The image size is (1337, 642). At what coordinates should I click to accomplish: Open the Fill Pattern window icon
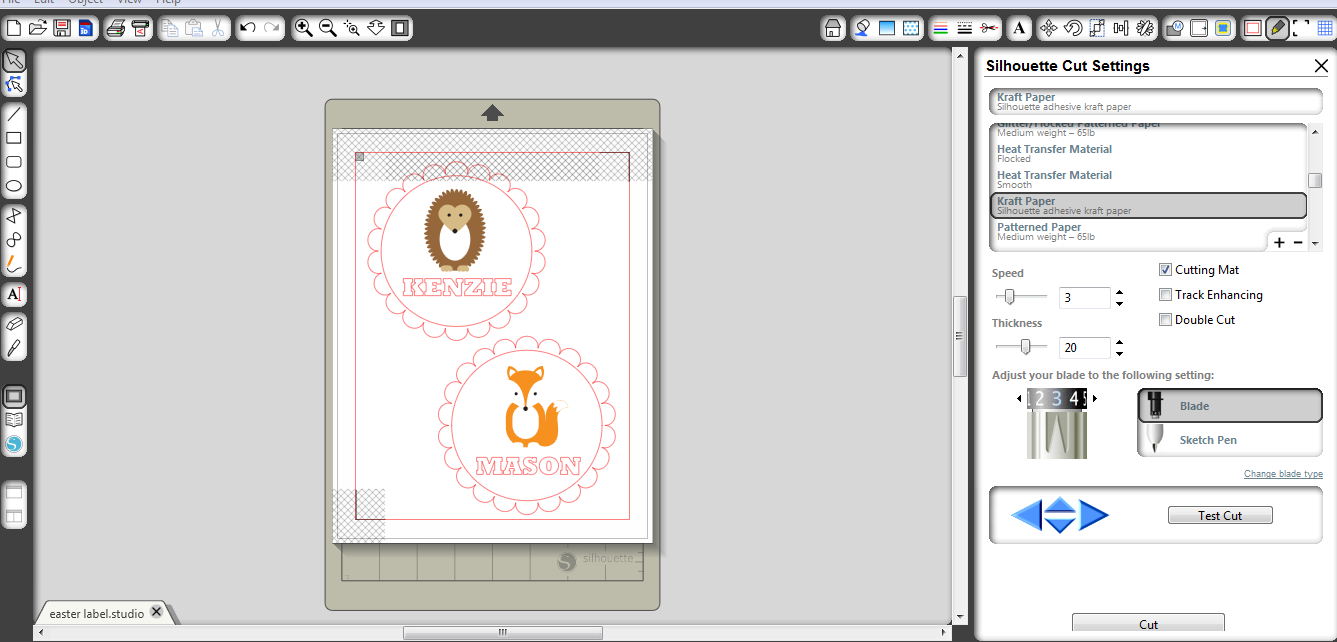click(911, 28)
